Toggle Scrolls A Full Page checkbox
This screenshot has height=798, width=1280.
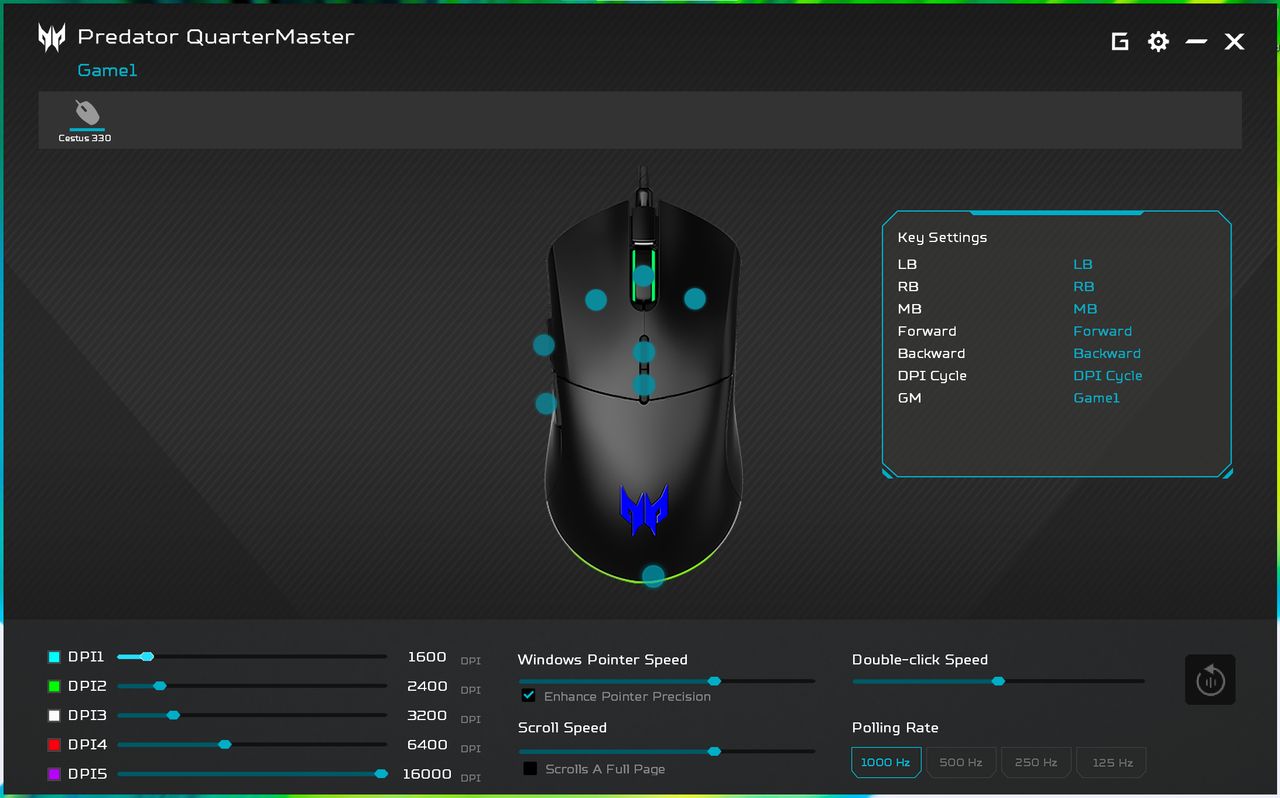tap(530, 768)
